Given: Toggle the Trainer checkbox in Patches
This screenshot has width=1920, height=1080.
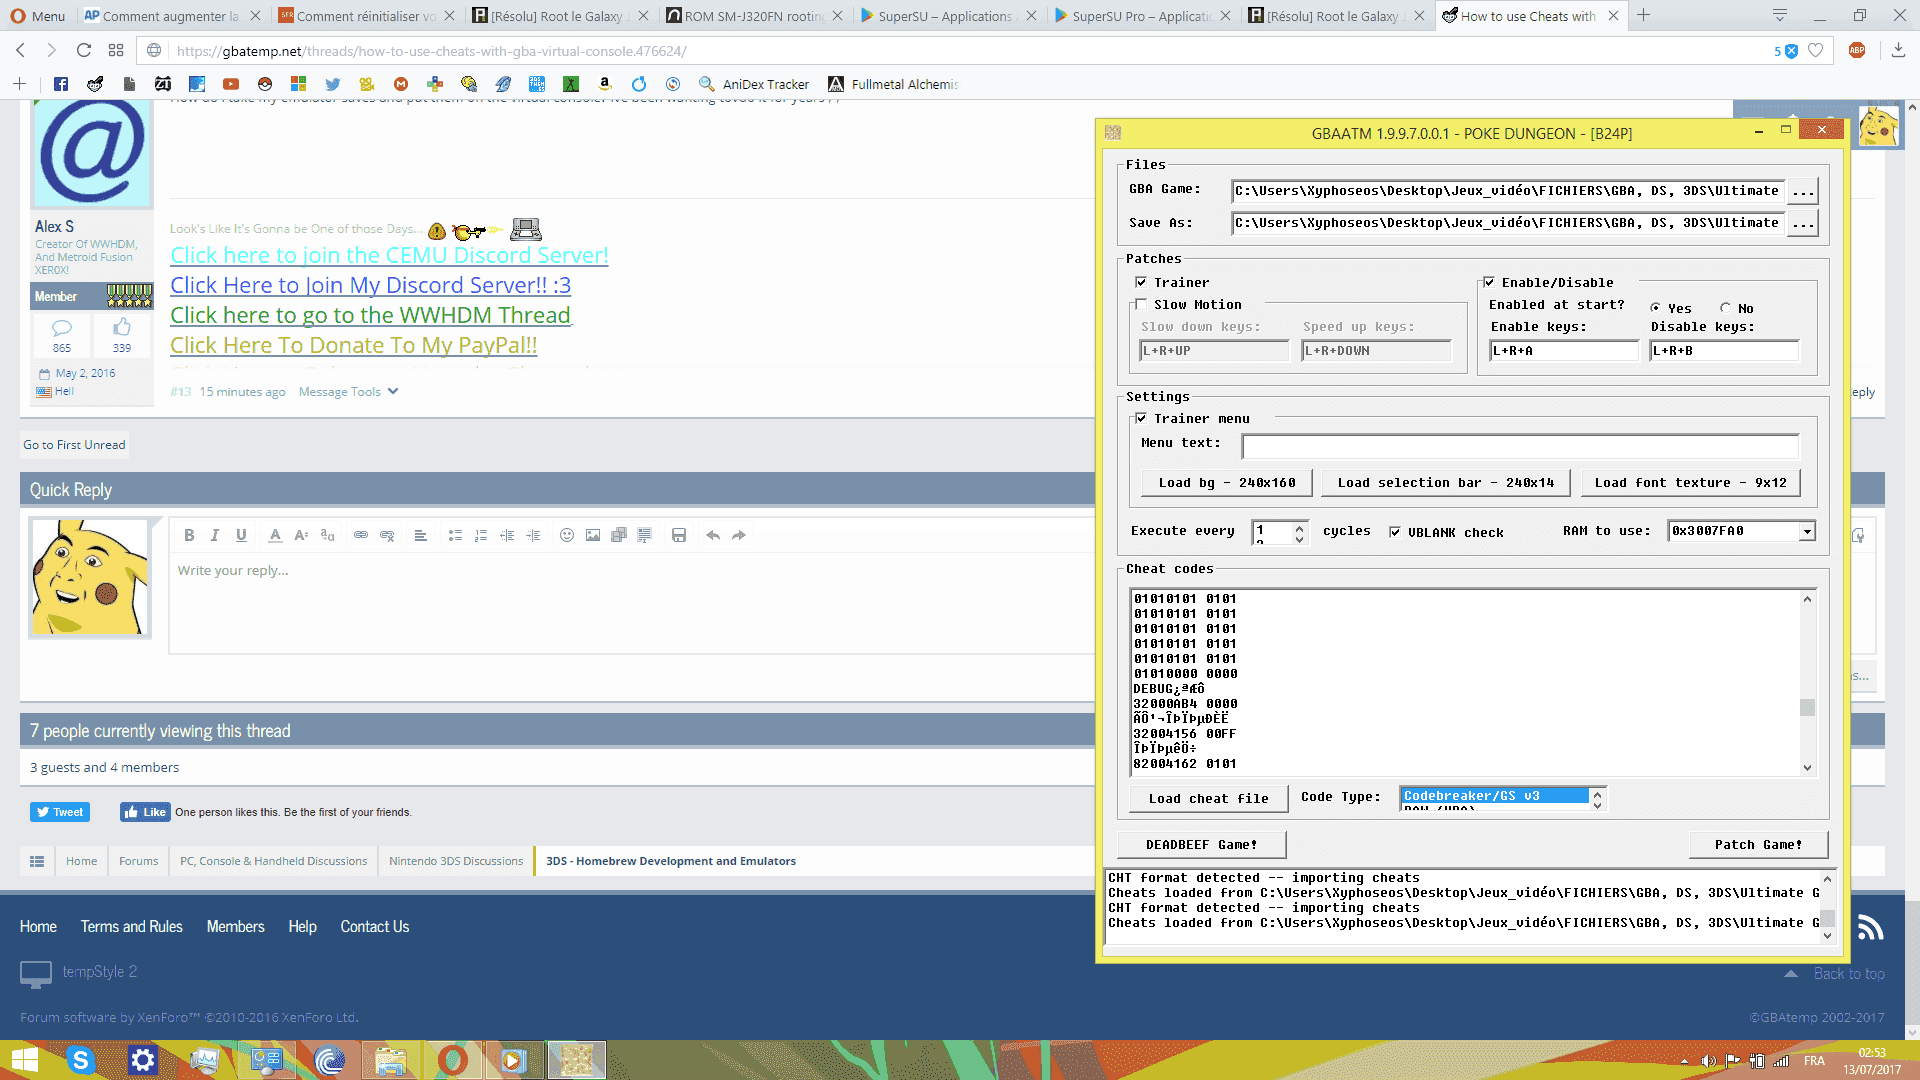Looking at the screenshot, I should [1141, 283].
